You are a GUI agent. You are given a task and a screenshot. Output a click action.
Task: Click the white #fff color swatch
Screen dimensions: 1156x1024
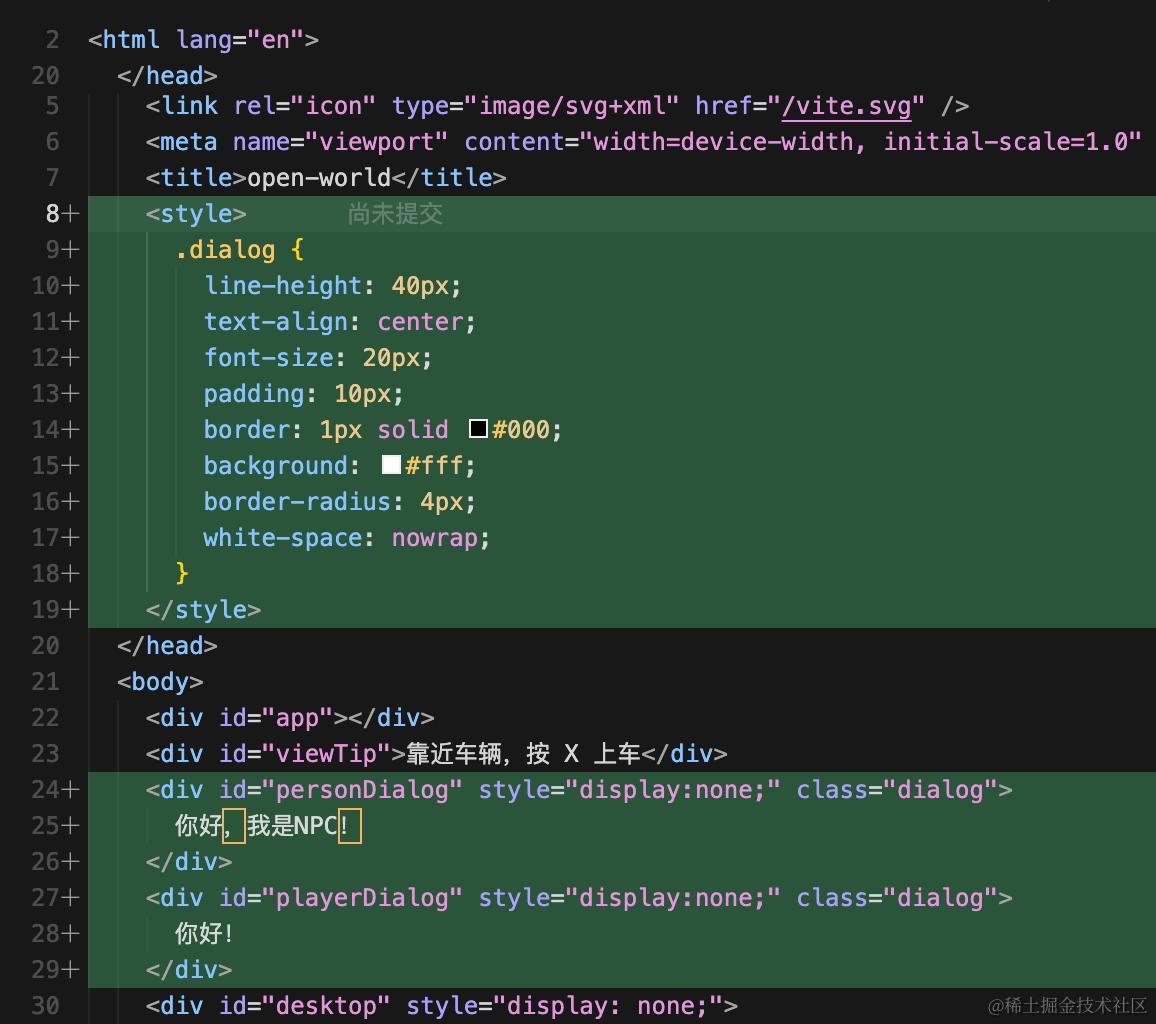pyautogui.click(x=391, y=464)
